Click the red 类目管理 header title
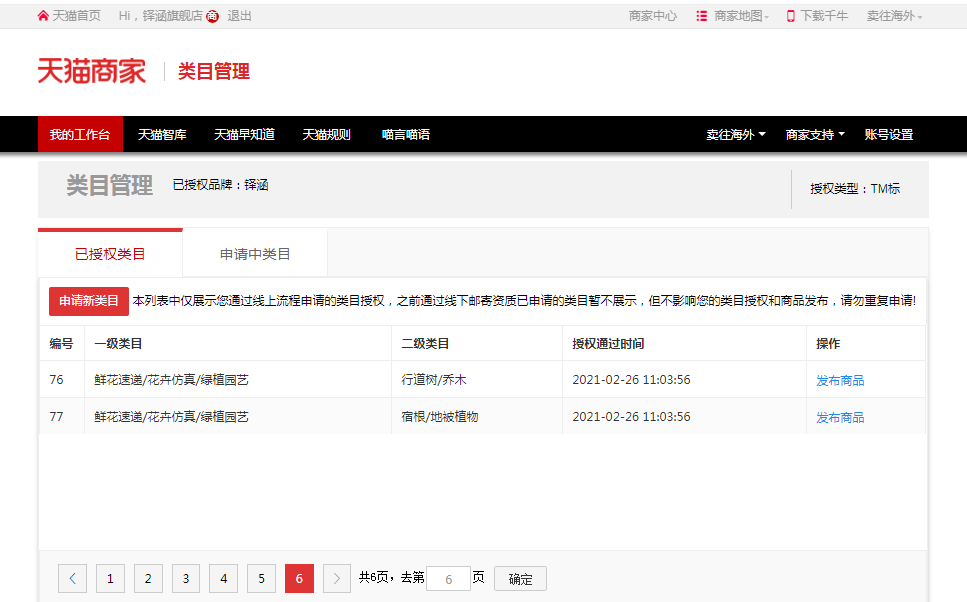Image resolution: width=967 pixels, height=602 pixels. pyautogui.click(x=214, y=72)
